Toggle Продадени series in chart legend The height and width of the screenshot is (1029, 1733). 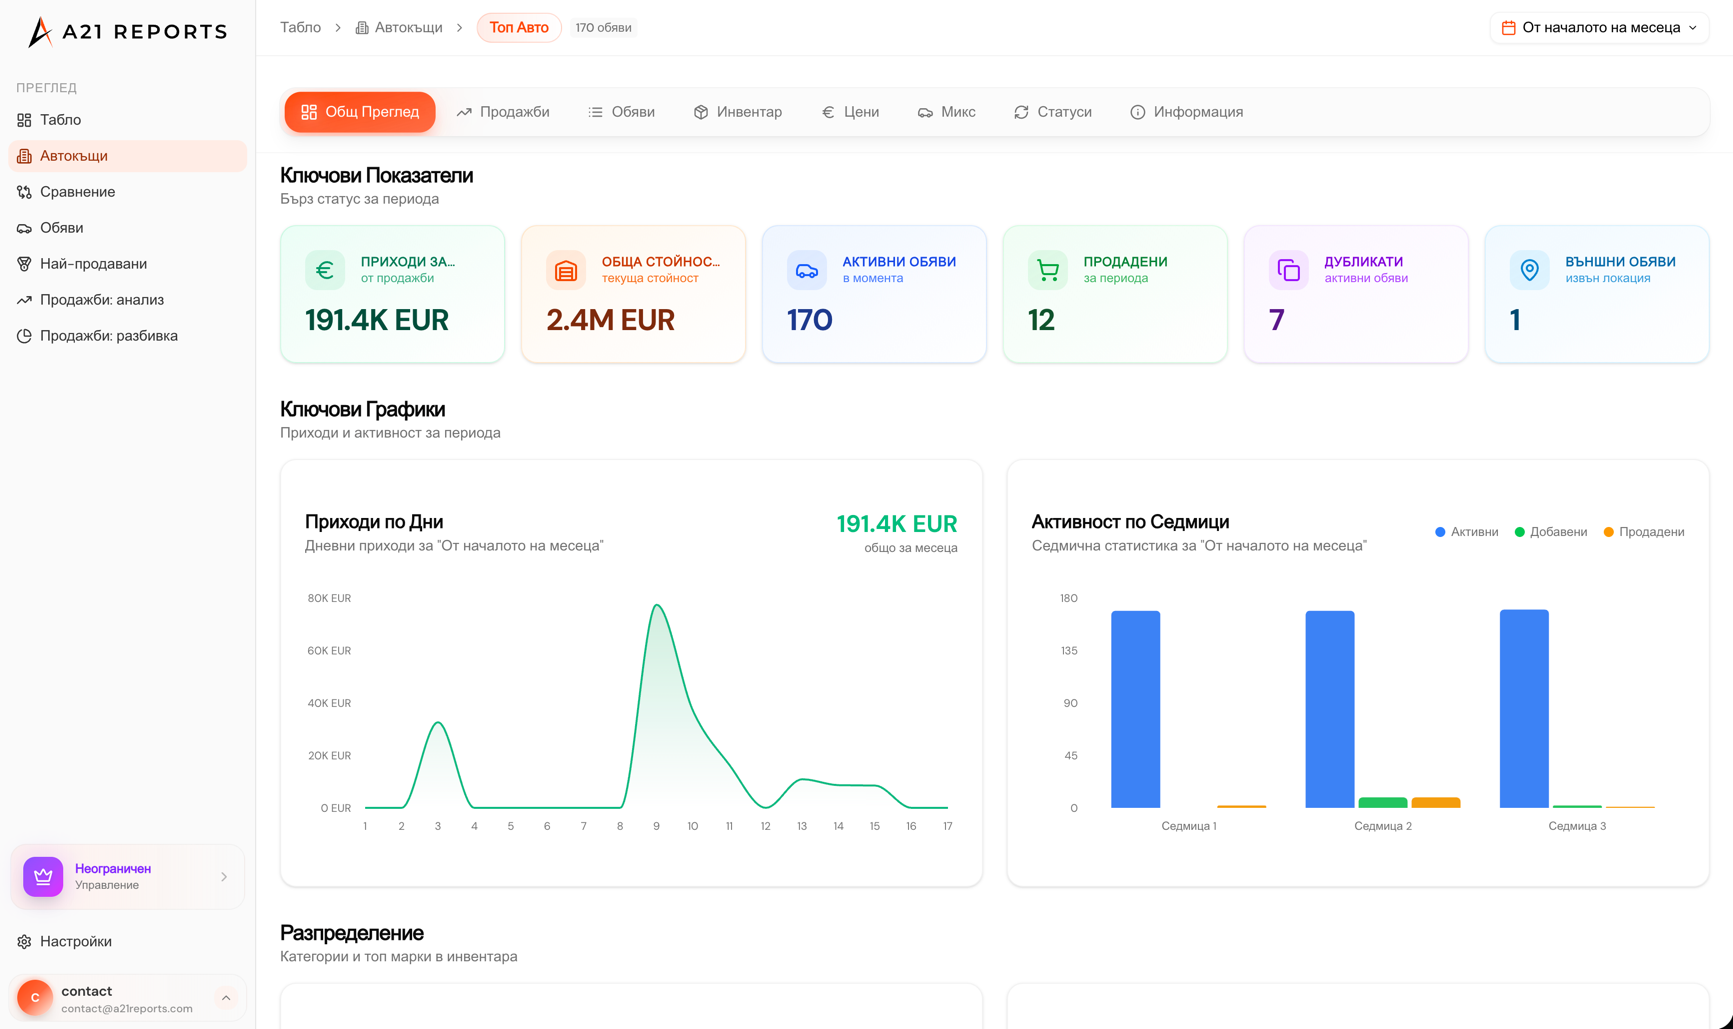(x=1643, y=532)
